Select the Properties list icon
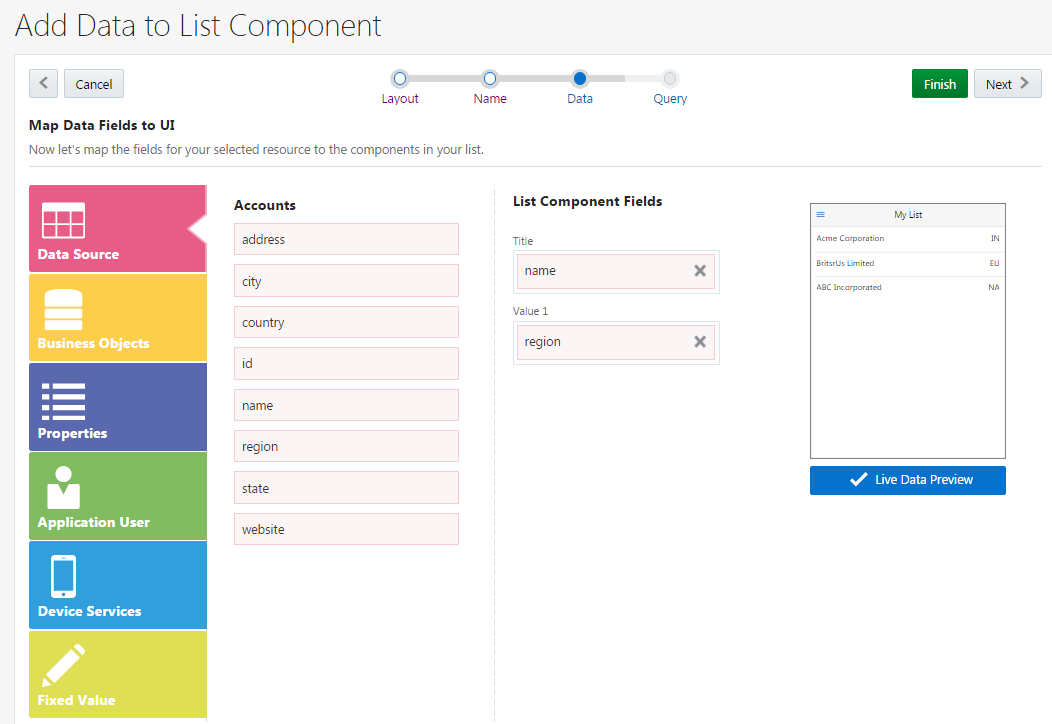The image size is (1052, 724). (x=63, y=400)
